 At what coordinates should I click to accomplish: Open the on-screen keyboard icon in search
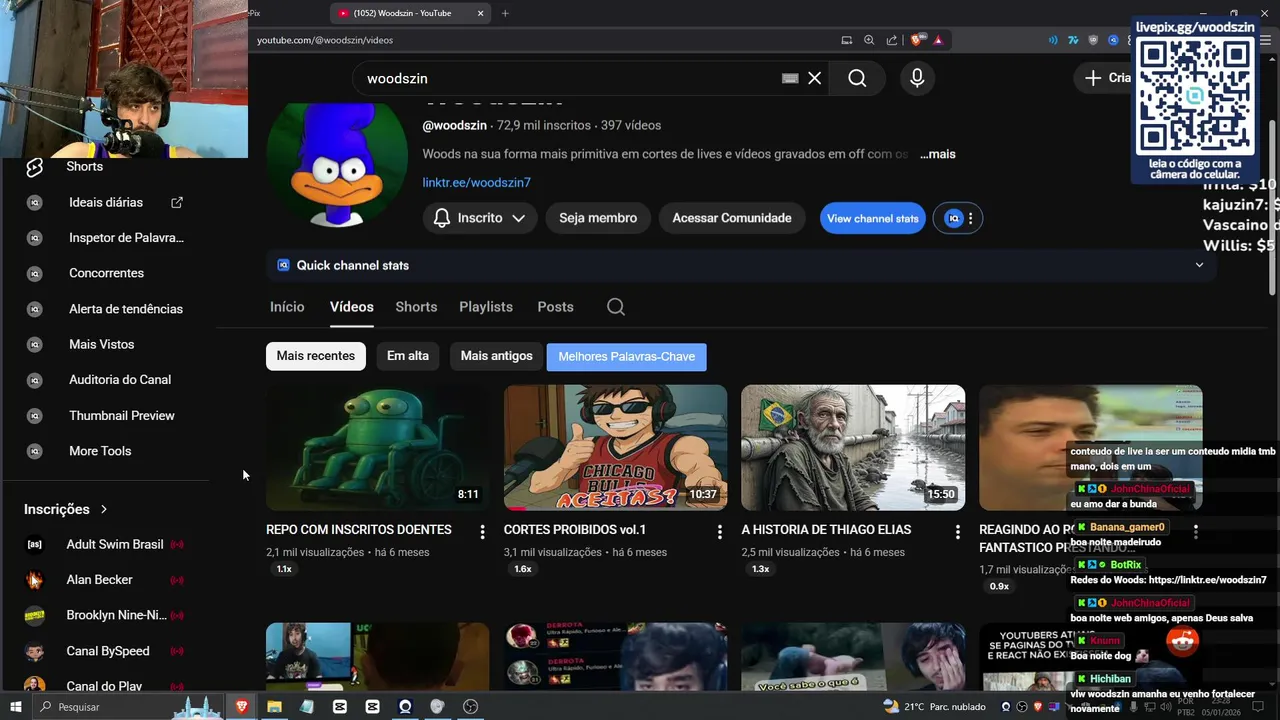[790, 78]
